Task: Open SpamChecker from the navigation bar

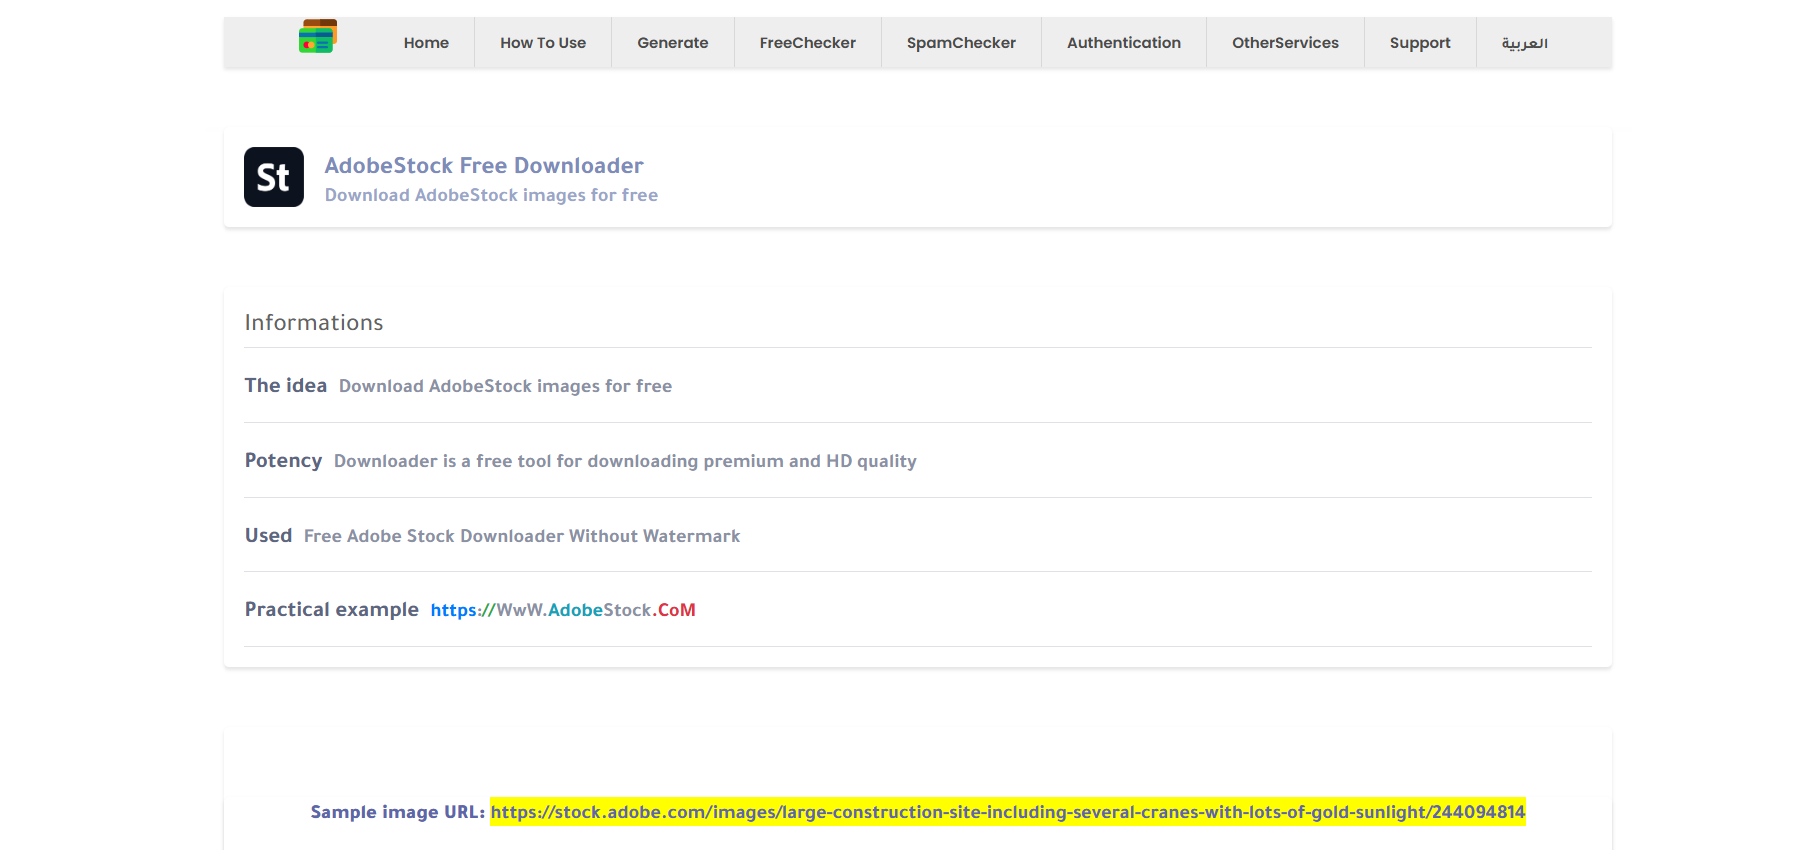Action: (x=961, y=43)
